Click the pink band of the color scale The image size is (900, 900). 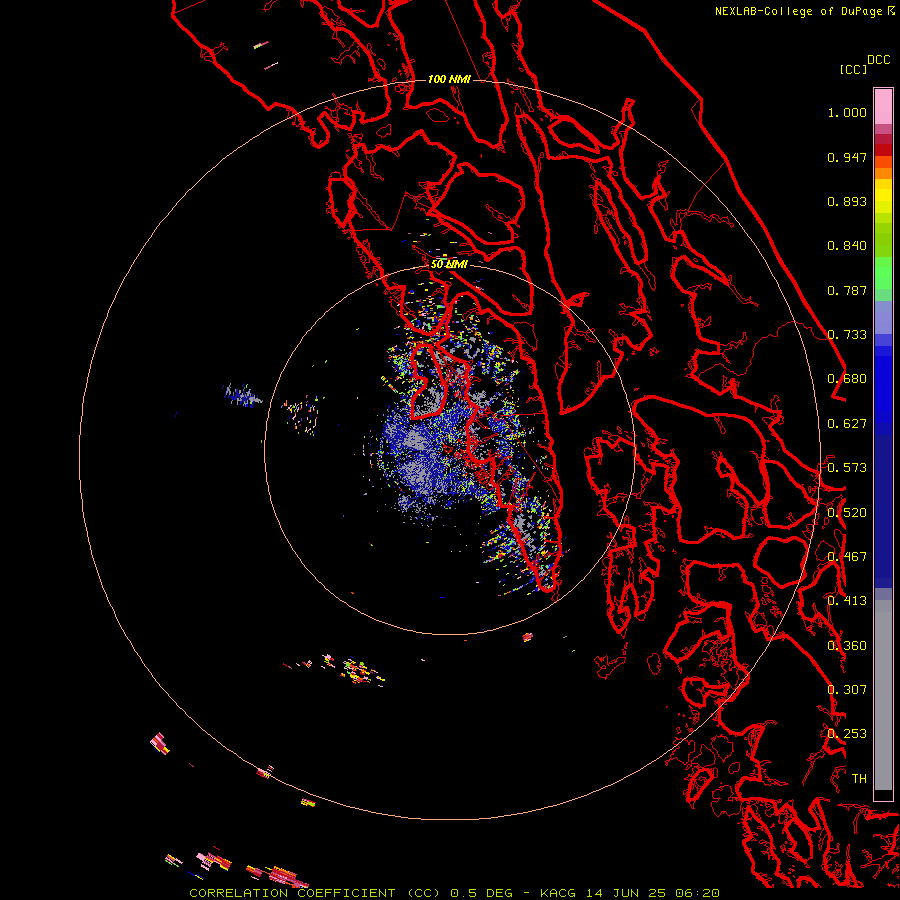[x=883, y=106]
